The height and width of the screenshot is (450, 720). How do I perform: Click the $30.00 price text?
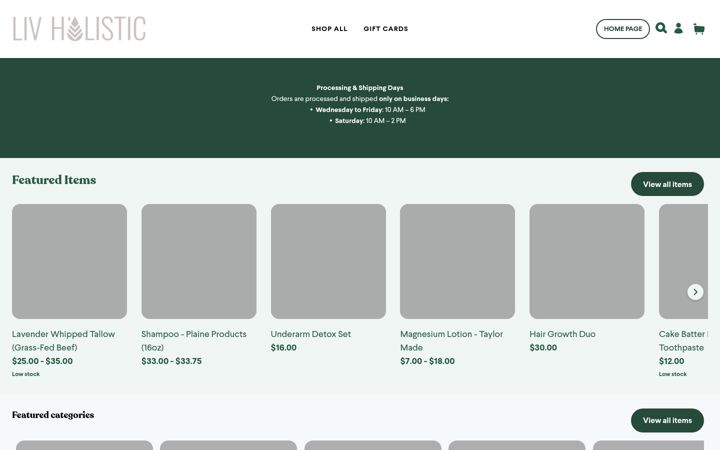tap(543, 348)
